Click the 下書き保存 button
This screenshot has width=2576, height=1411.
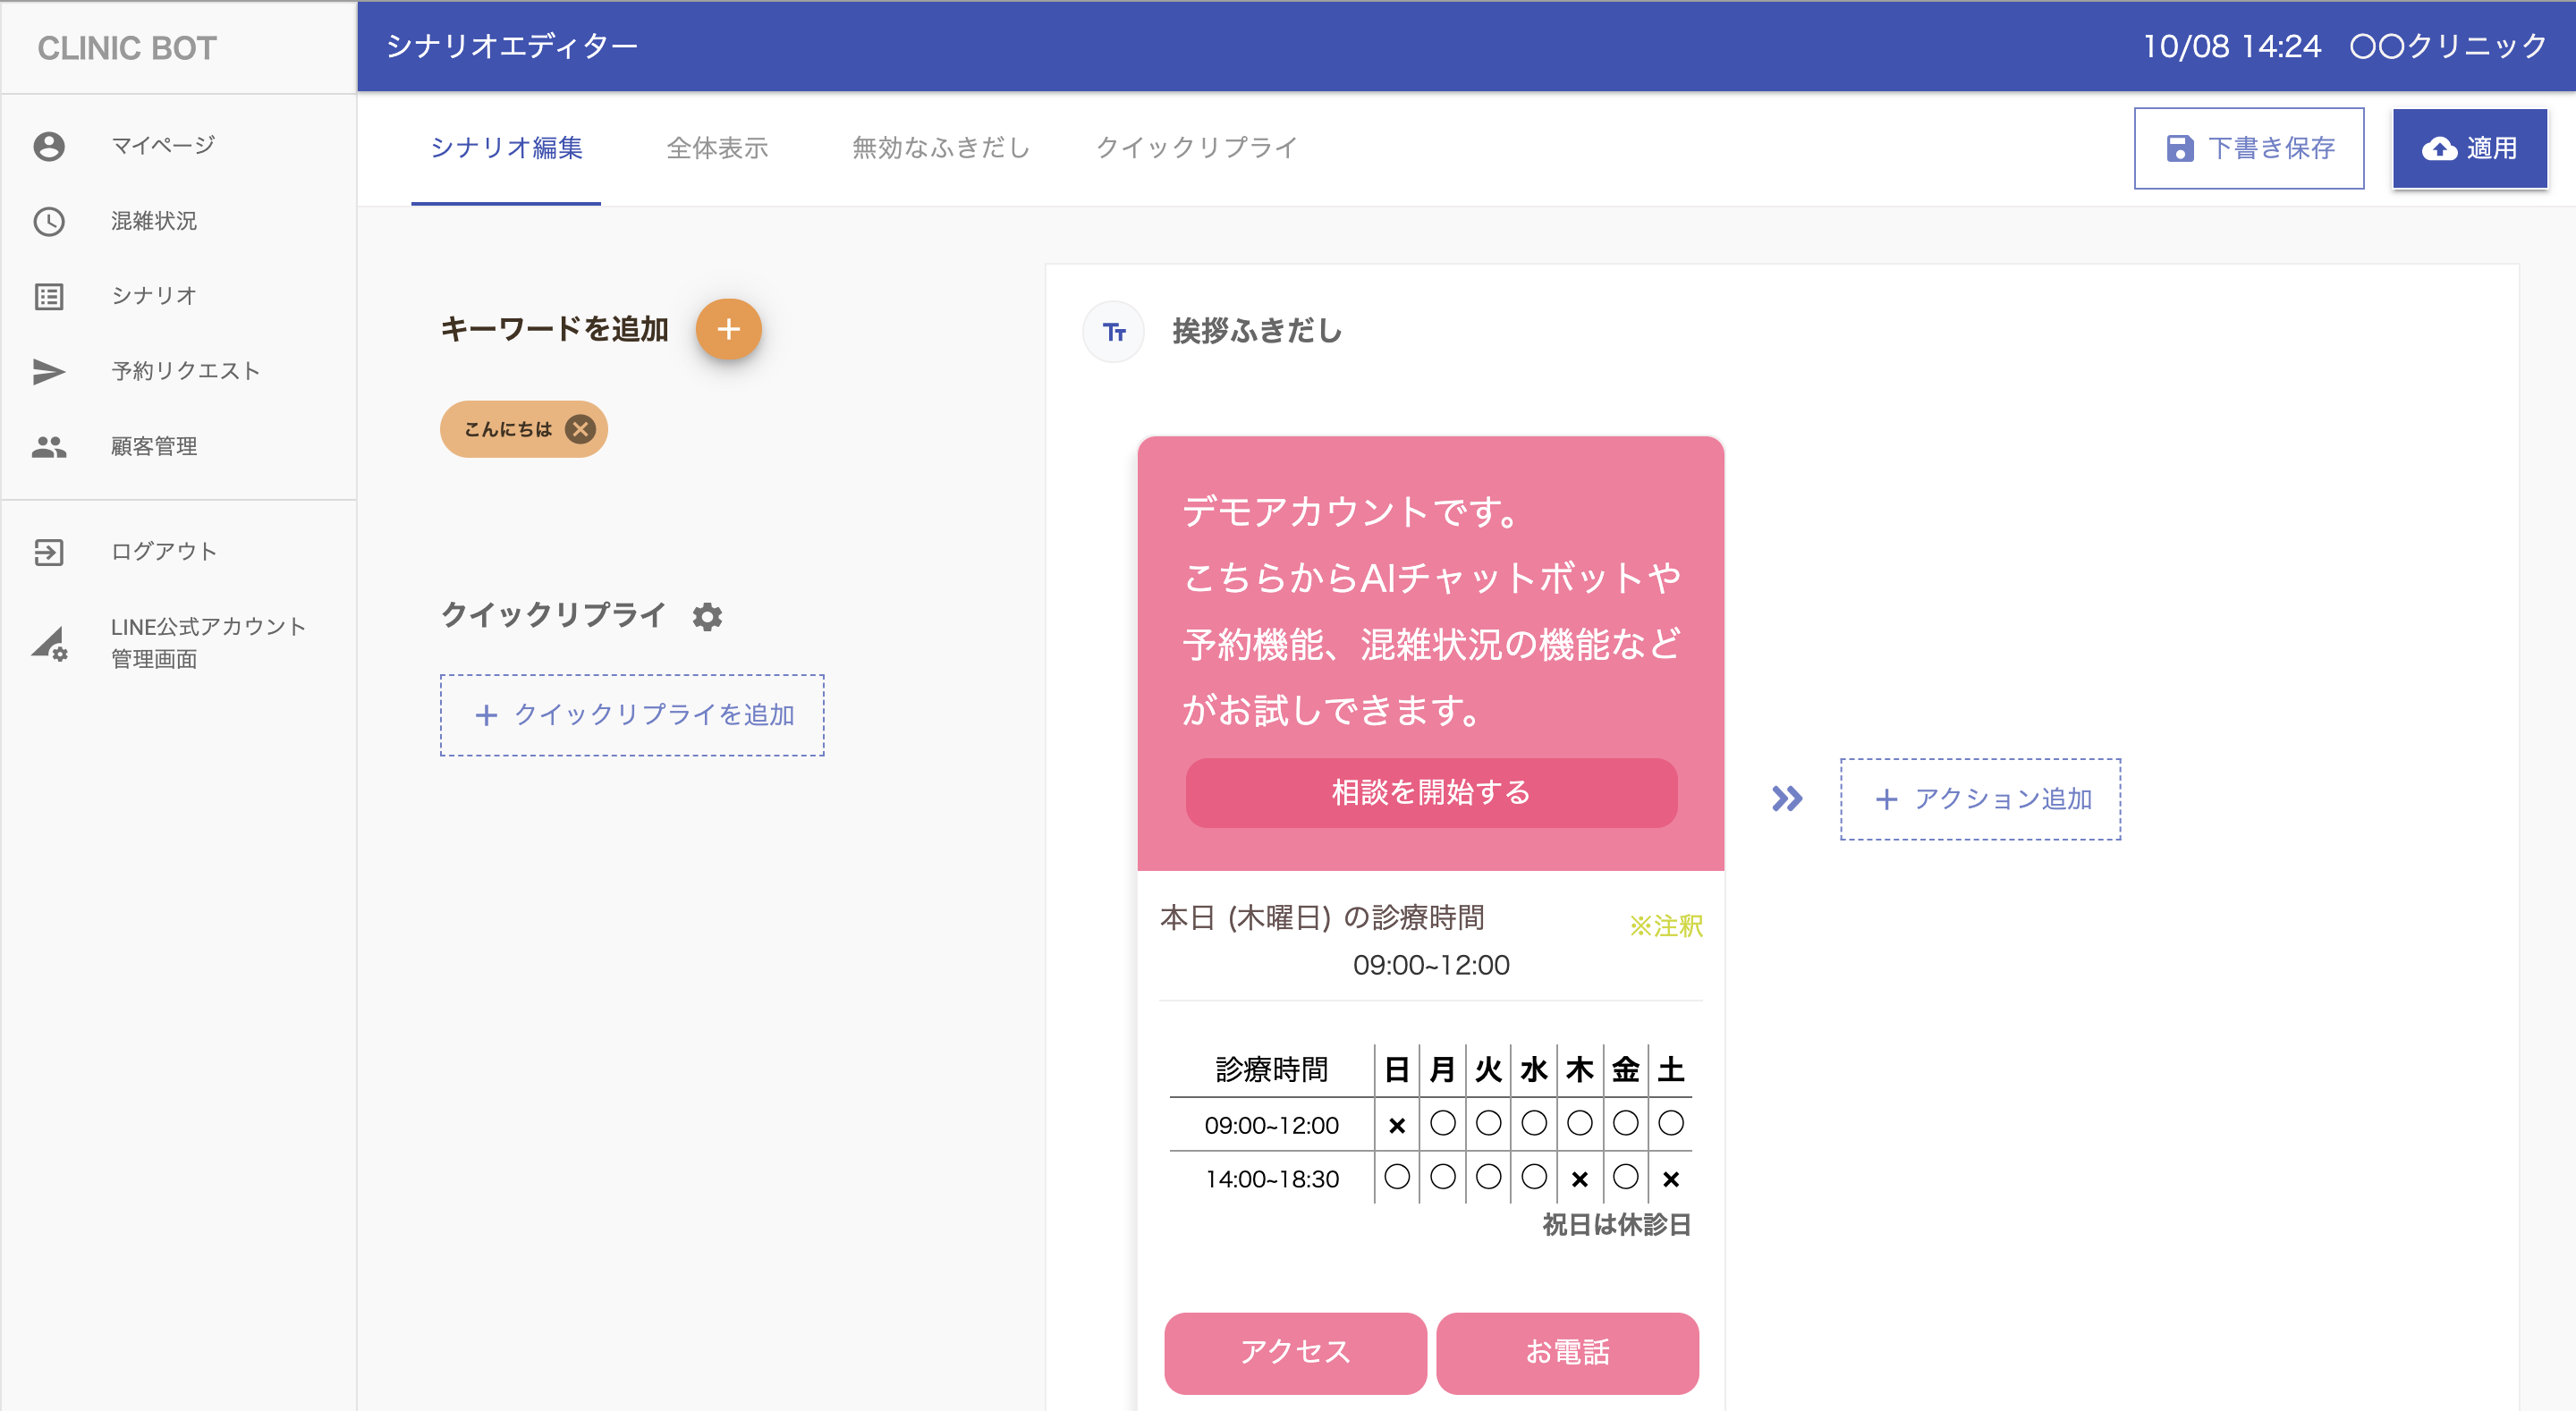click(2248, 148)
